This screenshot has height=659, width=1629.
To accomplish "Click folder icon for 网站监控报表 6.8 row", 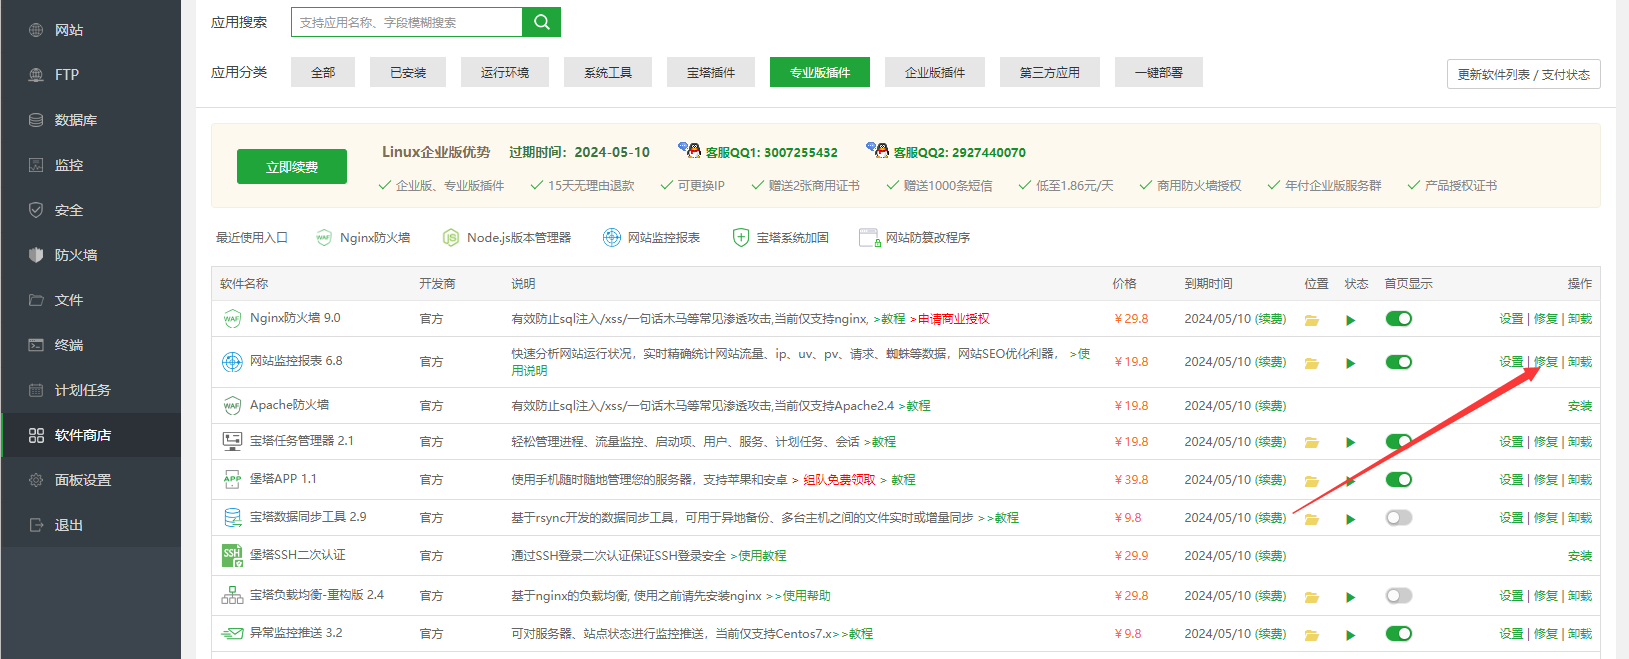I will [x=1312, y=363].
